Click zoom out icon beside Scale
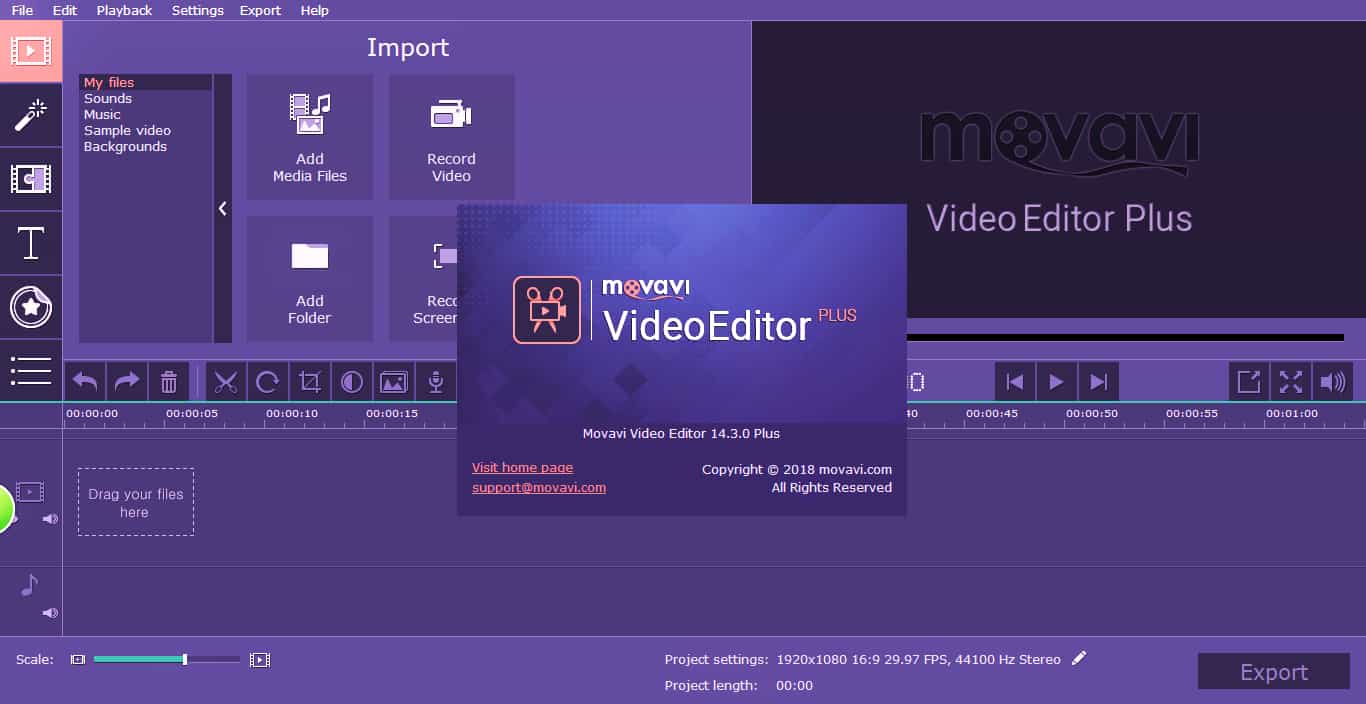Viewport: 1366px width, 704px height. [78, 660]
